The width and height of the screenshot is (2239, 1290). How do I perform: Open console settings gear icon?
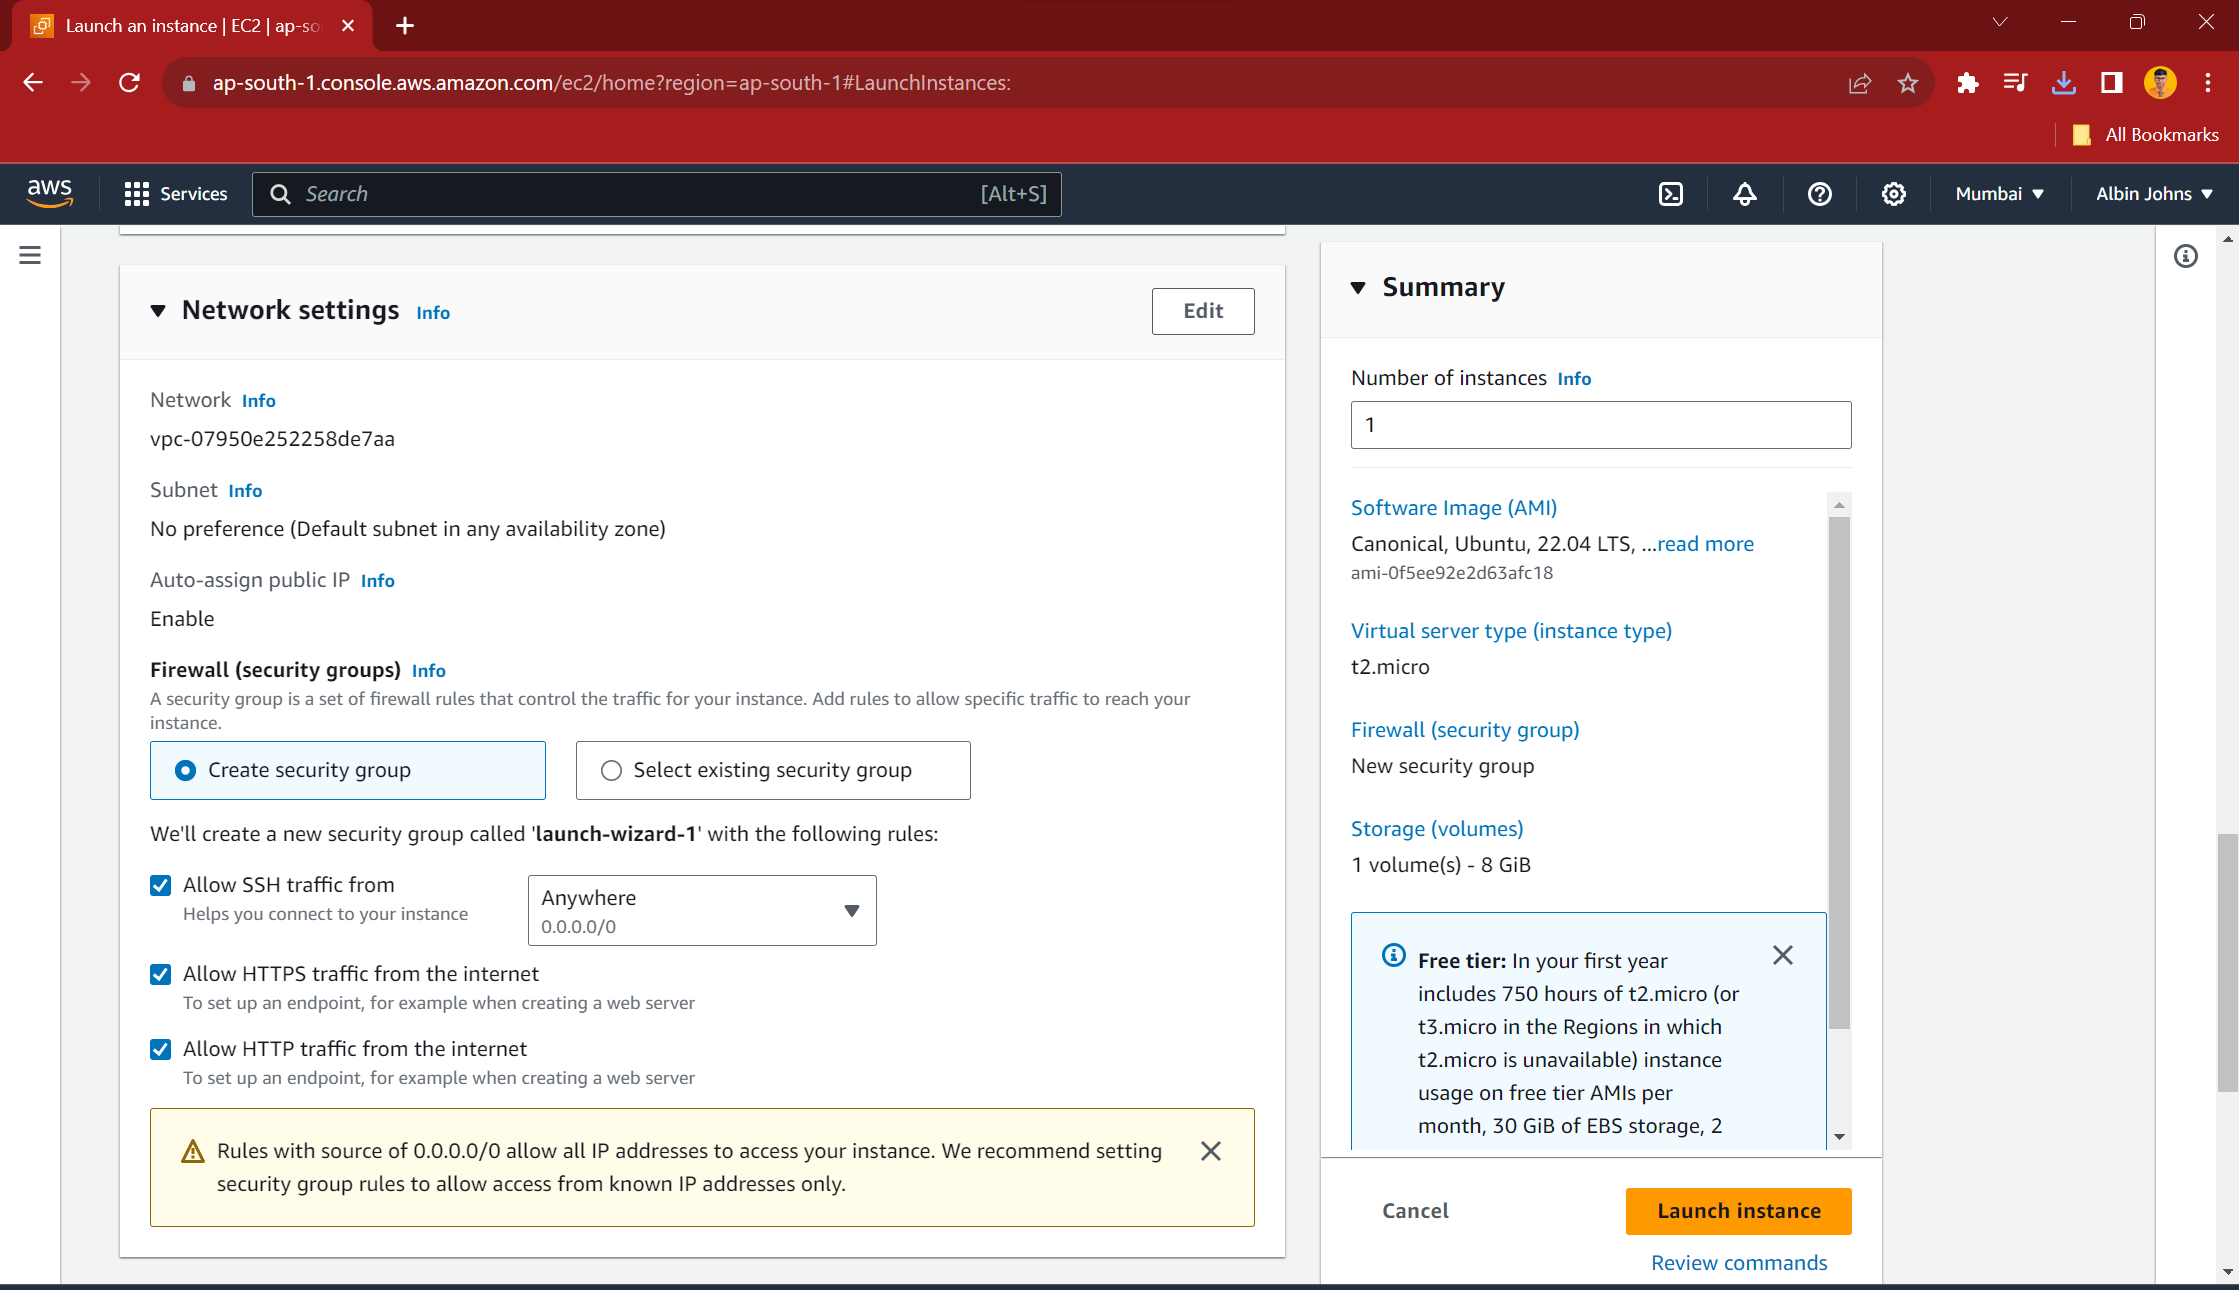[1893, 194]
